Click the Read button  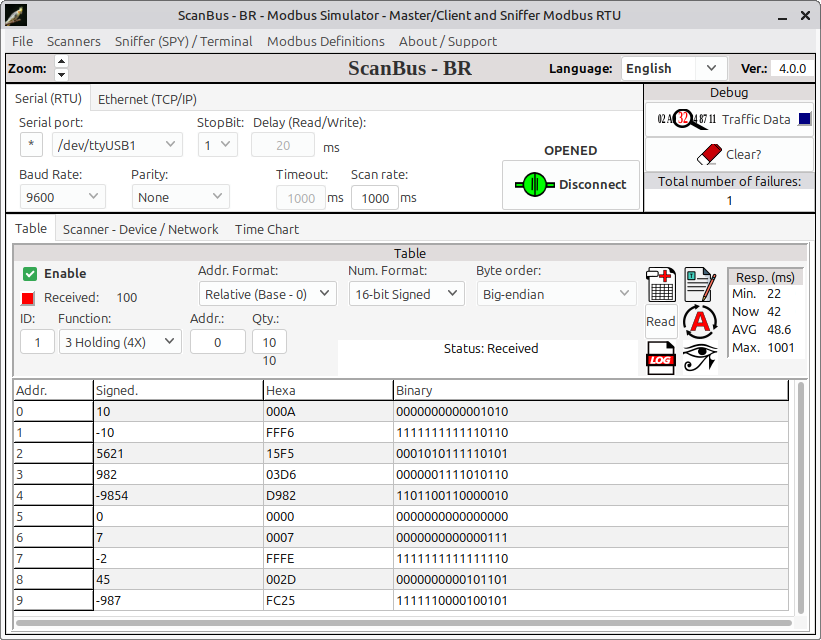[661, 322]
